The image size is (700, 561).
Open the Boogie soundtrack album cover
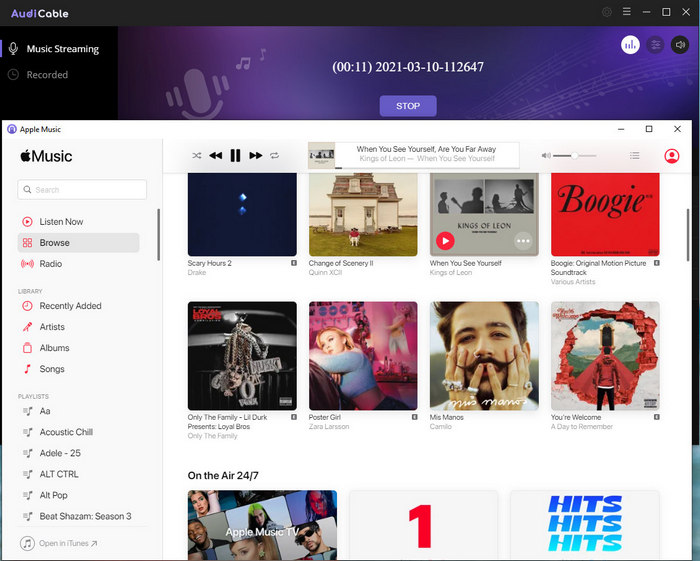[605, 214]
